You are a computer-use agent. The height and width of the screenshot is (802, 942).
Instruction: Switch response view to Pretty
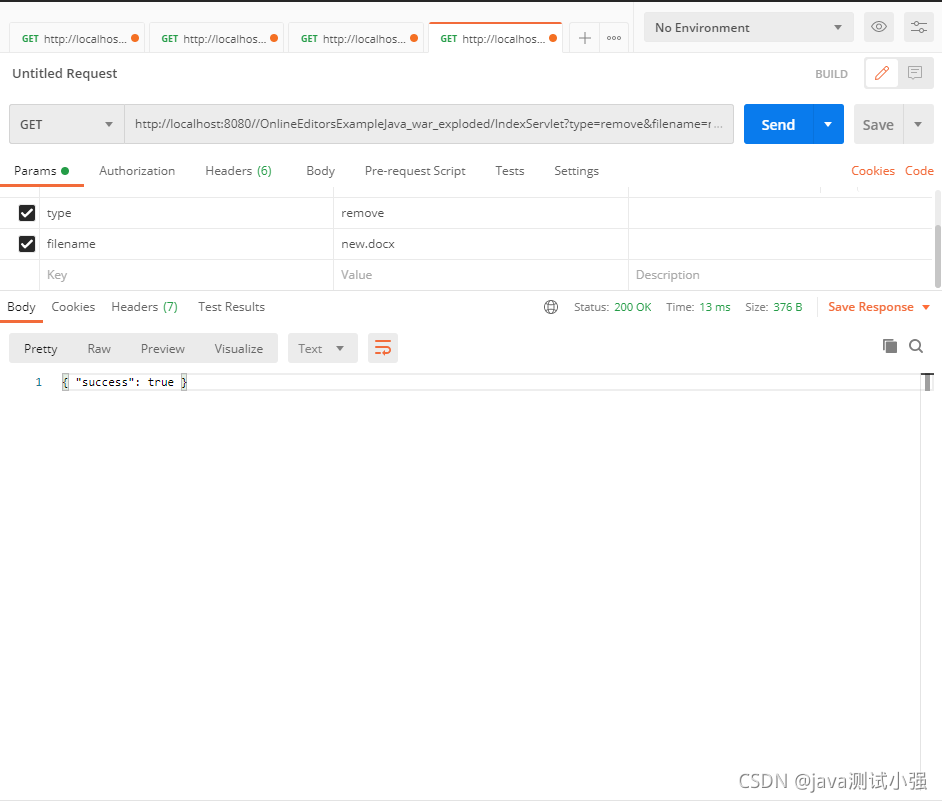click(x=41, y=348)
